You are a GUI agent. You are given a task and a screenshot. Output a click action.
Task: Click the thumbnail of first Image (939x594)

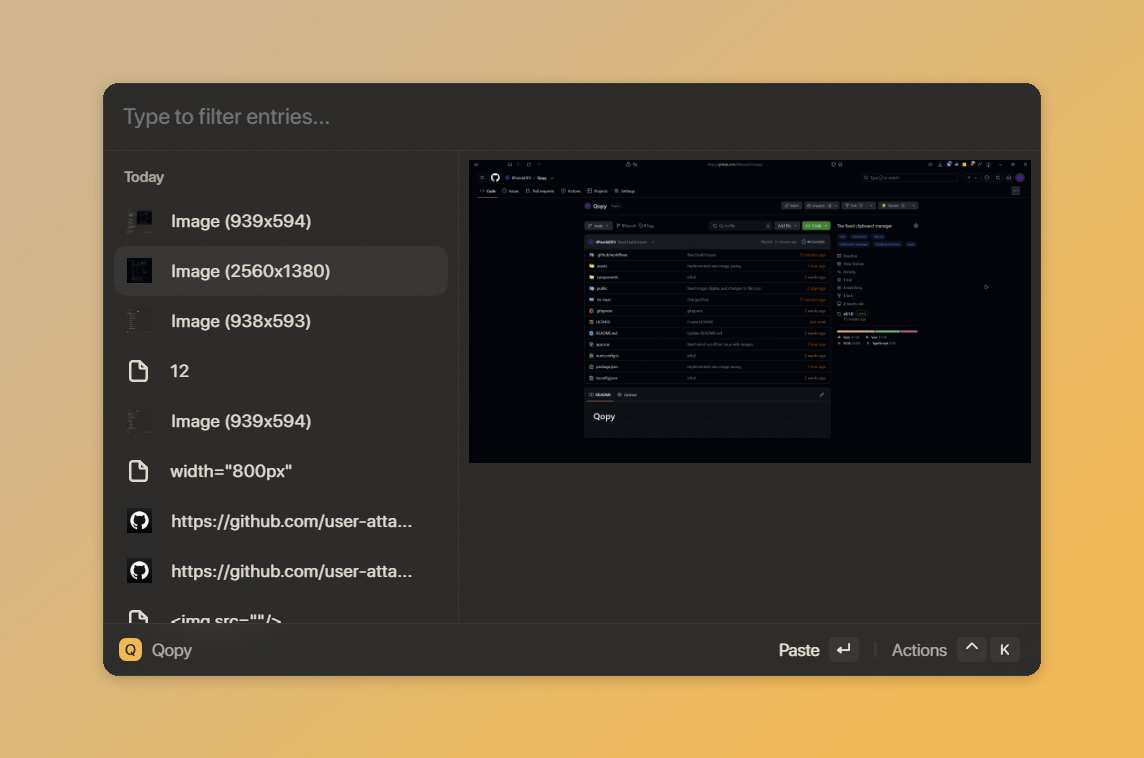pos(139,221)
